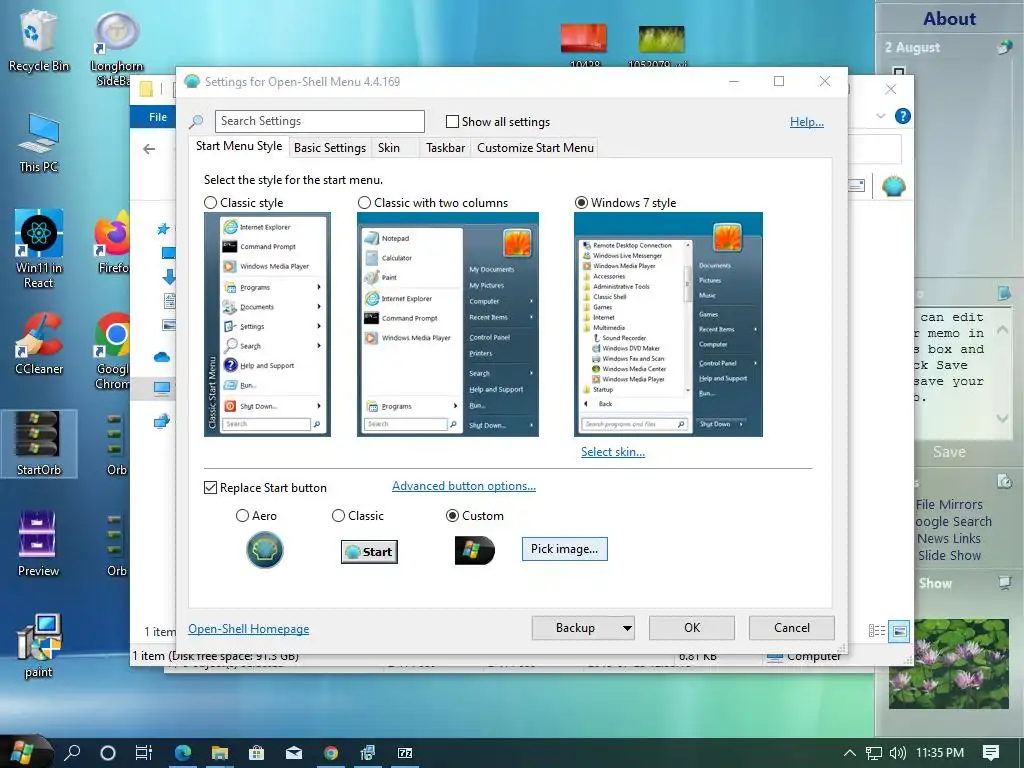Switch to the Taskbar tab
1024x768 pixels.
tap(445, 148)
